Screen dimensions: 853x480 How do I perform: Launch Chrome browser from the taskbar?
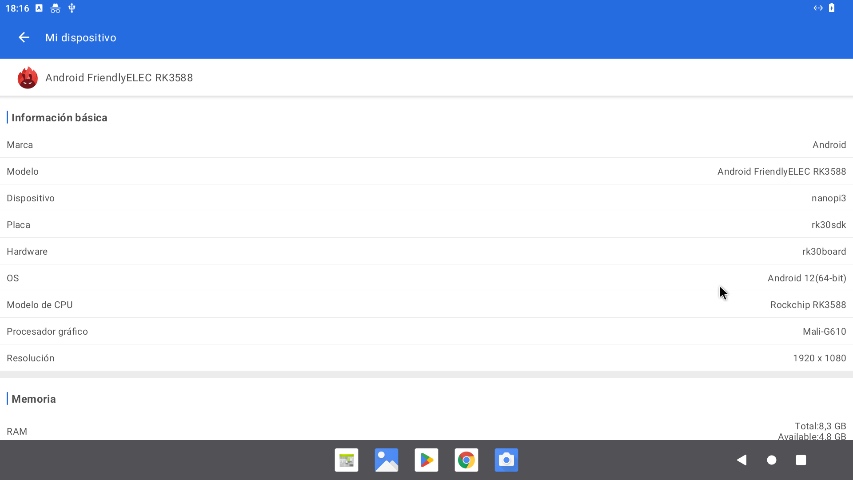coord(466,460)
